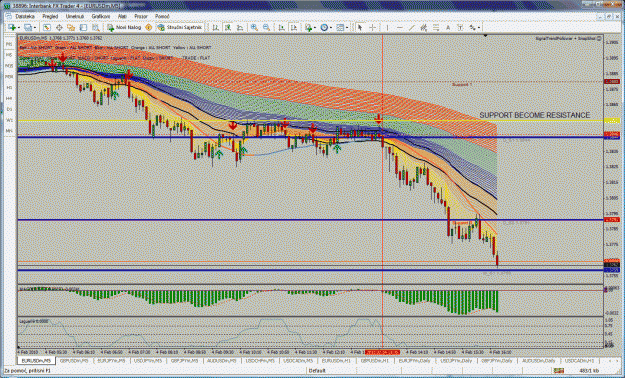
Task: Open the Prozor menu
Action: [141, 17]
